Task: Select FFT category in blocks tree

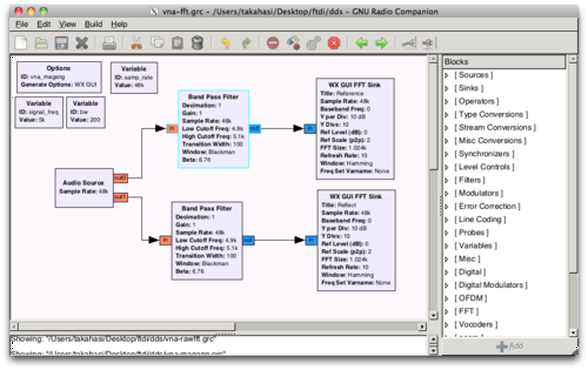Action: [x=466, y=311]
